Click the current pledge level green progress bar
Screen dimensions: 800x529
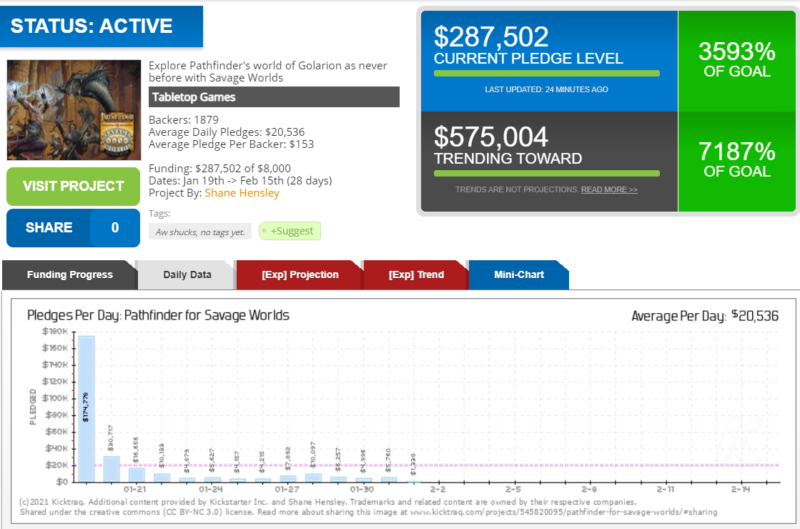point(546,73)
